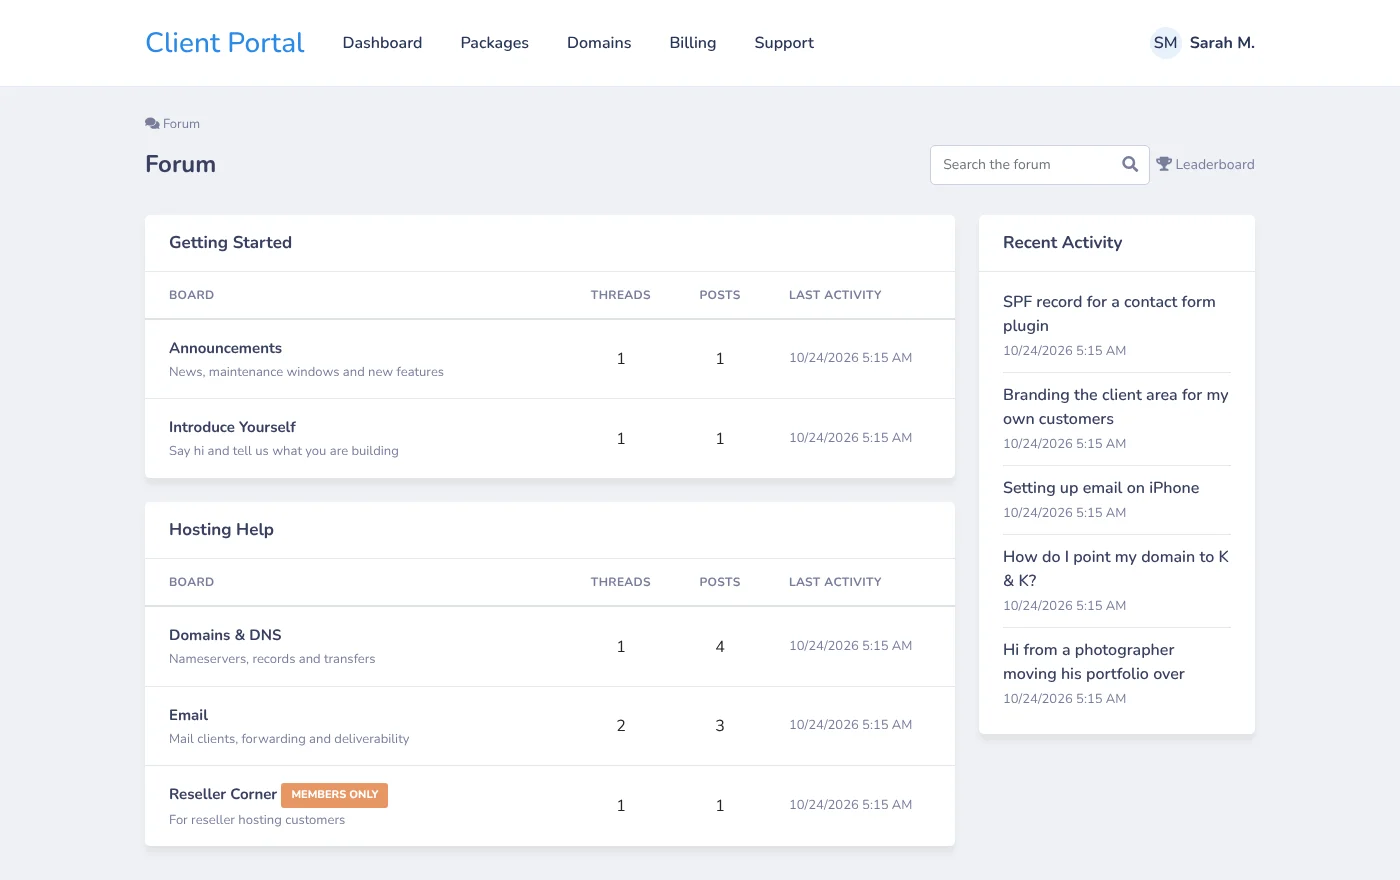Screen dimensions: 1400x880
Task: Open the Email board
Action: (x=189, y=715)
